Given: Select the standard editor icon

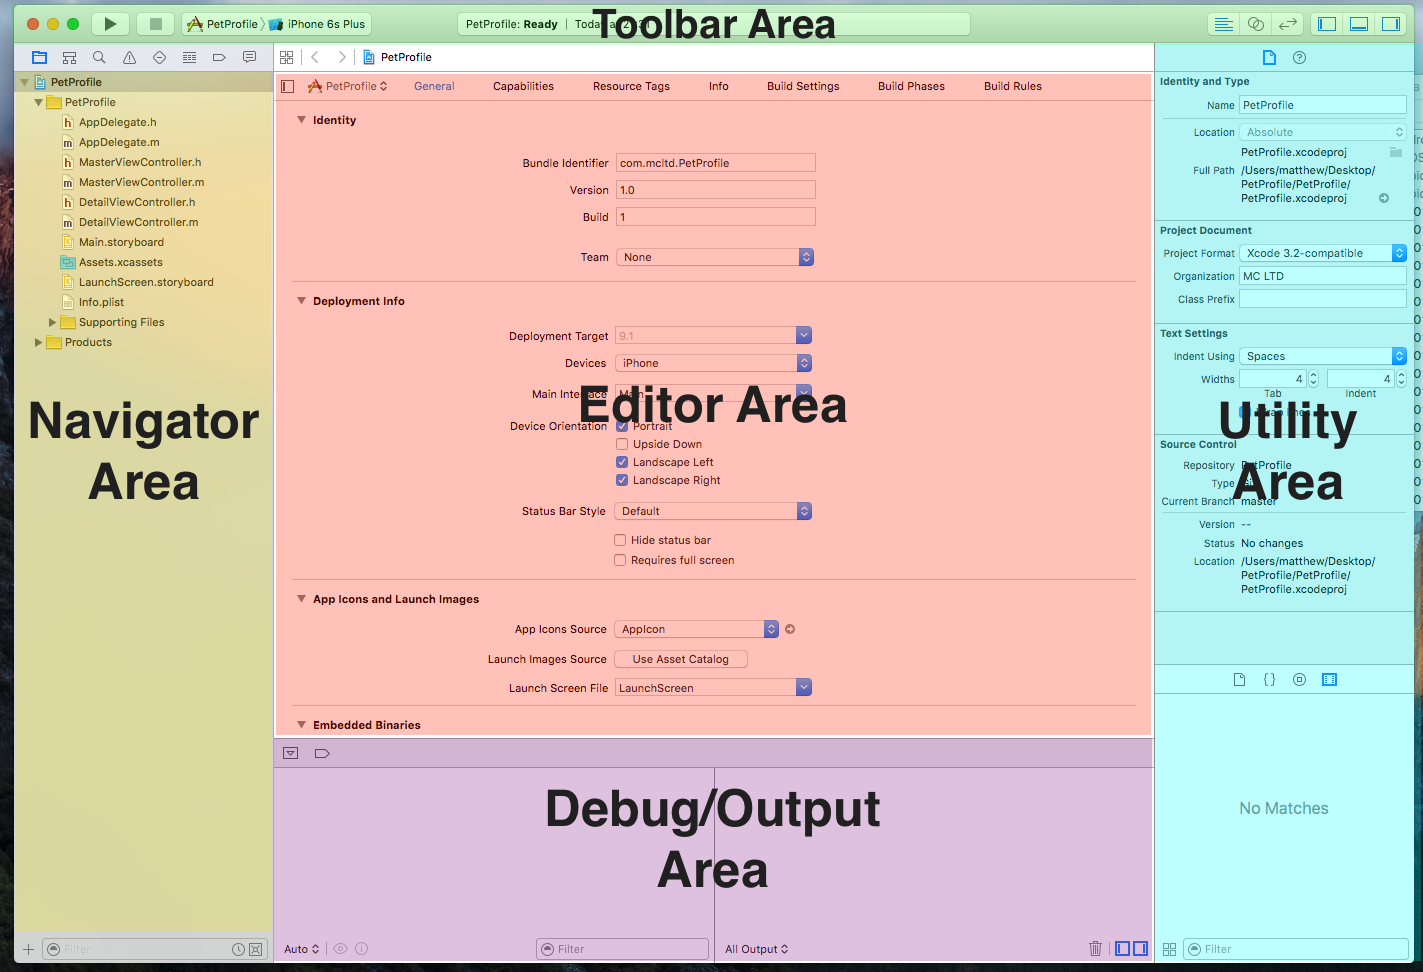Looking at the screenshot, I should coord(1223,24).
